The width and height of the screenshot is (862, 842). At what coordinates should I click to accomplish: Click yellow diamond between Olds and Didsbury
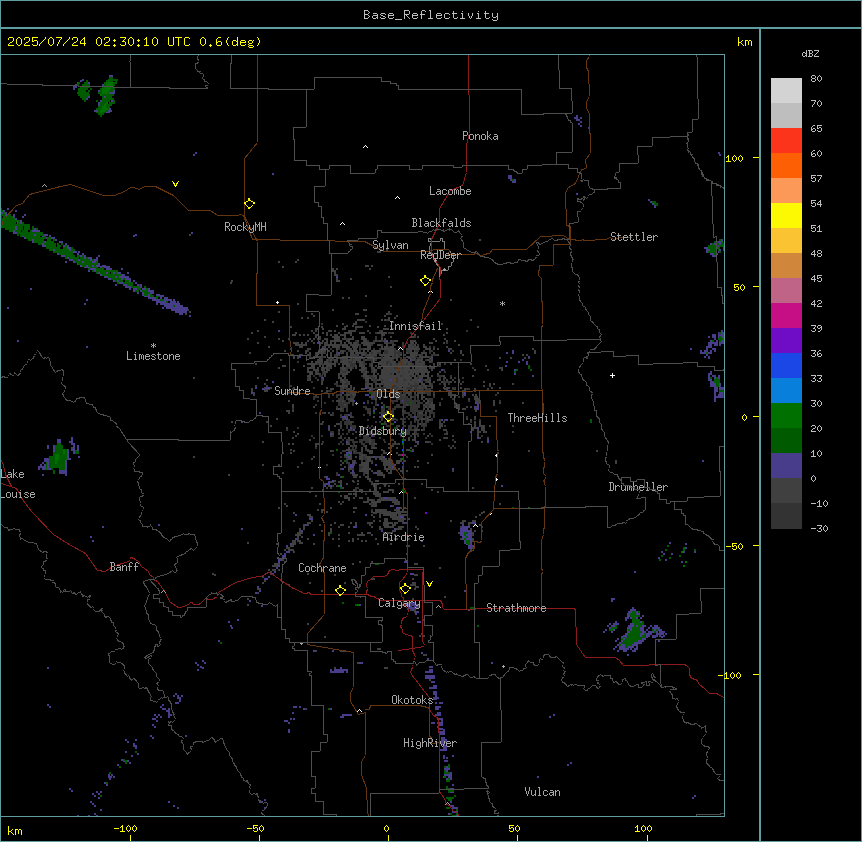click(388, 417)
